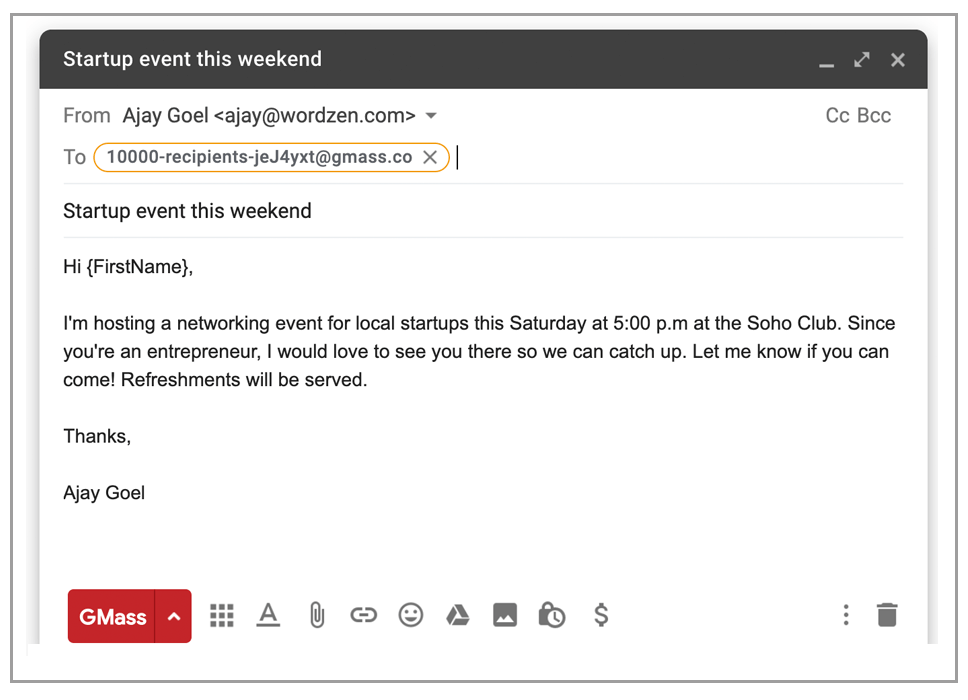This screenshot has width=968, height=700.
Task: Add Cc recipients field
Action: (837, 116)
